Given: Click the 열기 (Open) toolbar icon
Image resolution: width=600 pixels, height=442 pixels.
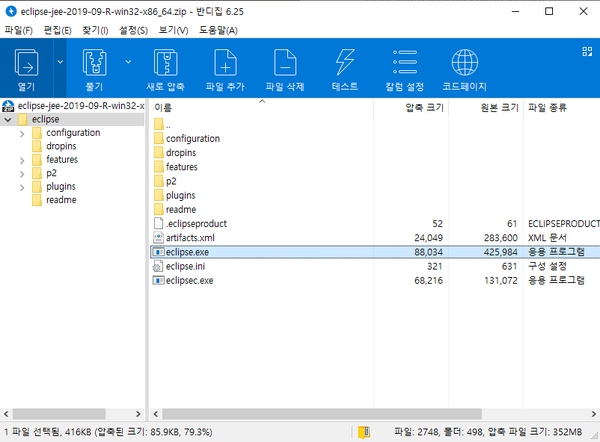Looking at the screenshot, I should pyautogui.click(x=26, y=63).
